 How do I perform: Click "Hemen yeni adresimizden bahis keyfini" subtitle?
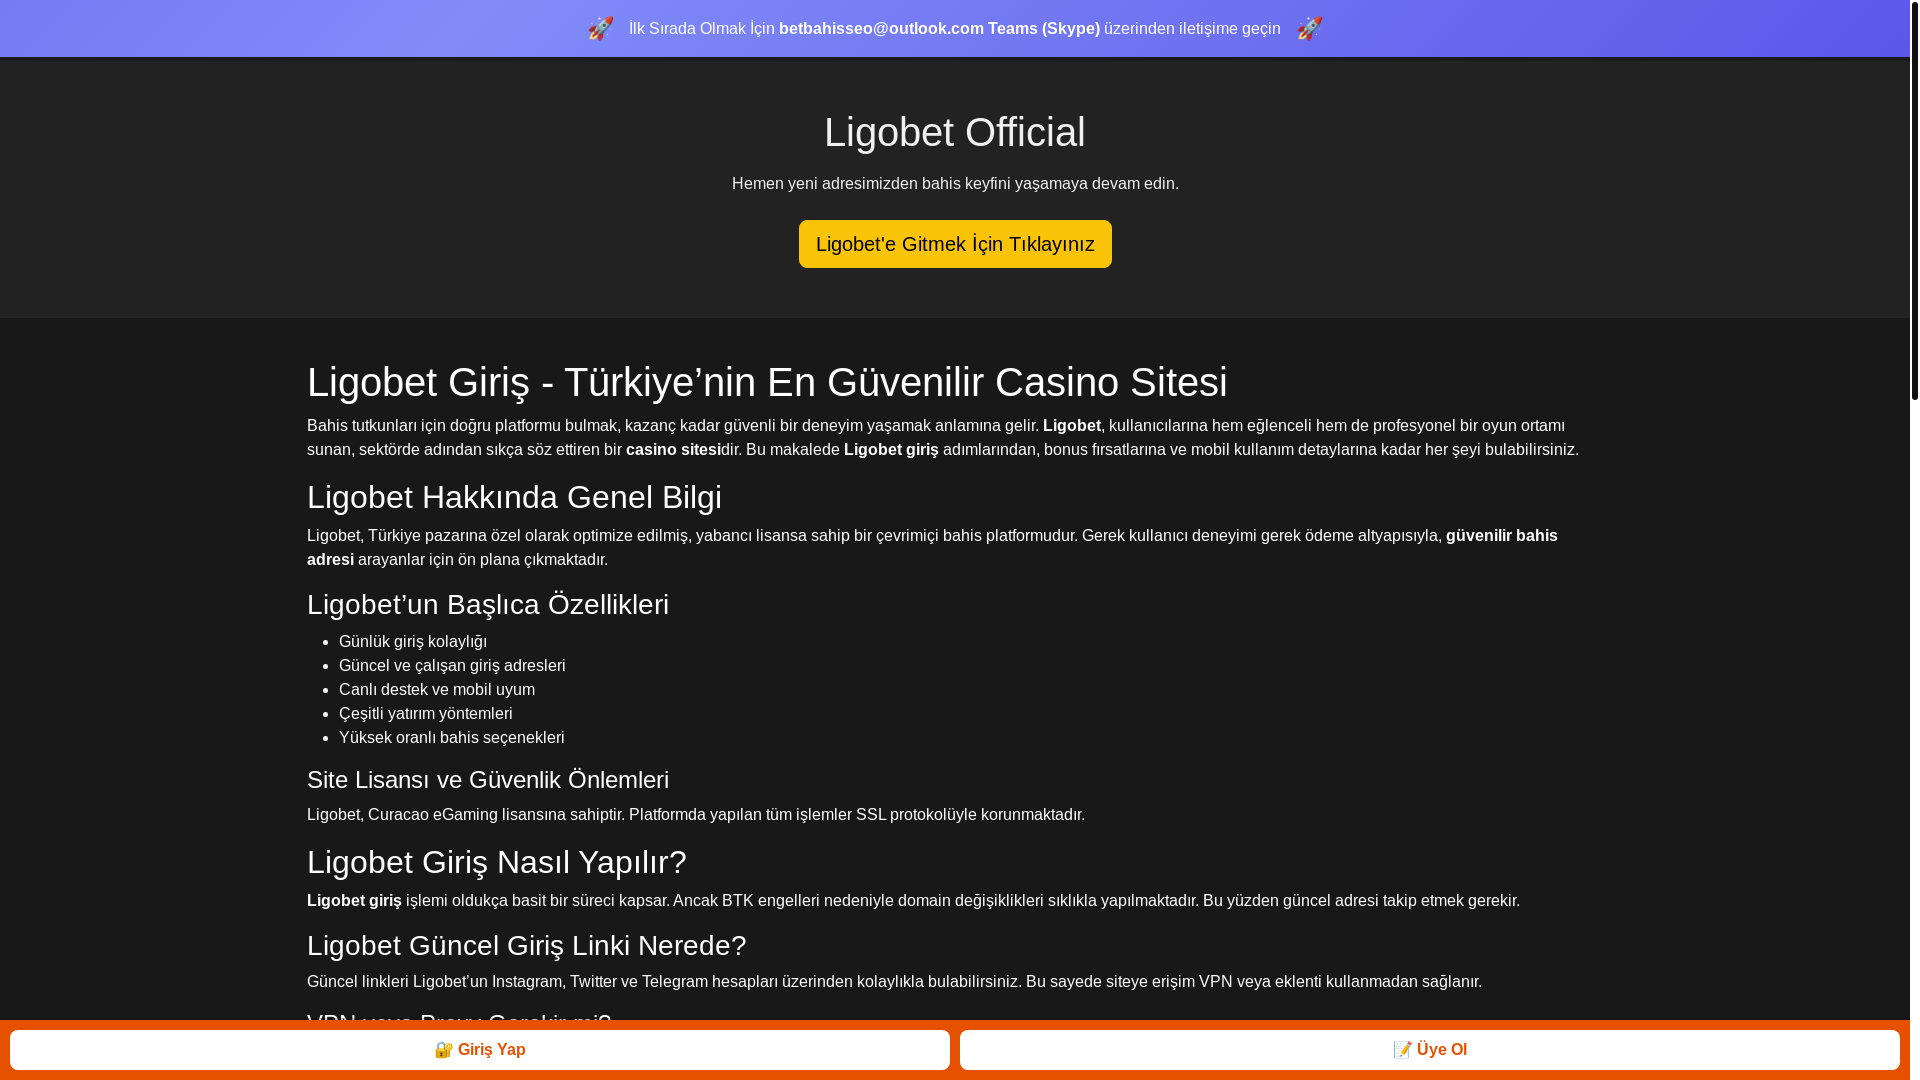955,183
